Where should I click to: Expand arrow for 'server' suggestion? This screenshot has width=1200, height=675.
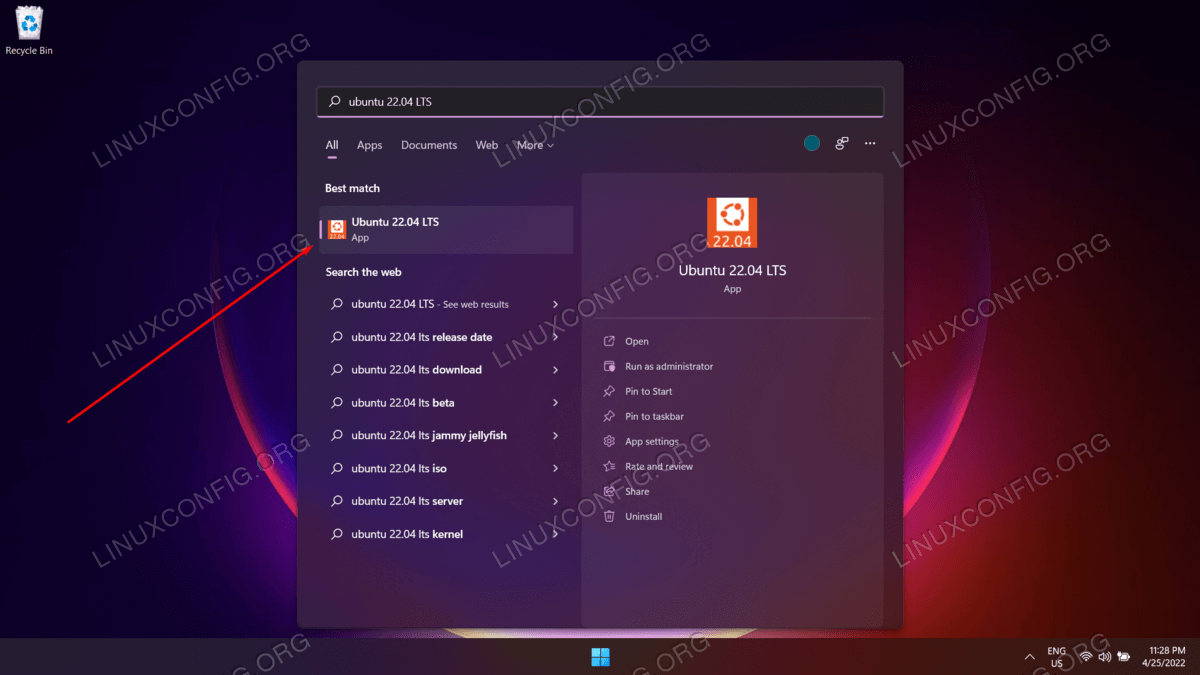pyautogui.click(x=556, y=501)
